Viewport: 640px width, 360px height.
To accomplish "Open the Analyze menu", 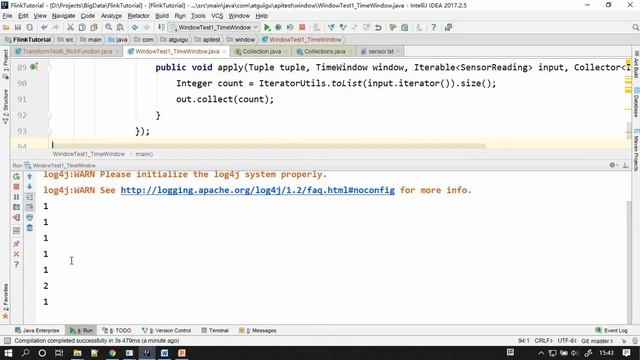I will point(111,16).
